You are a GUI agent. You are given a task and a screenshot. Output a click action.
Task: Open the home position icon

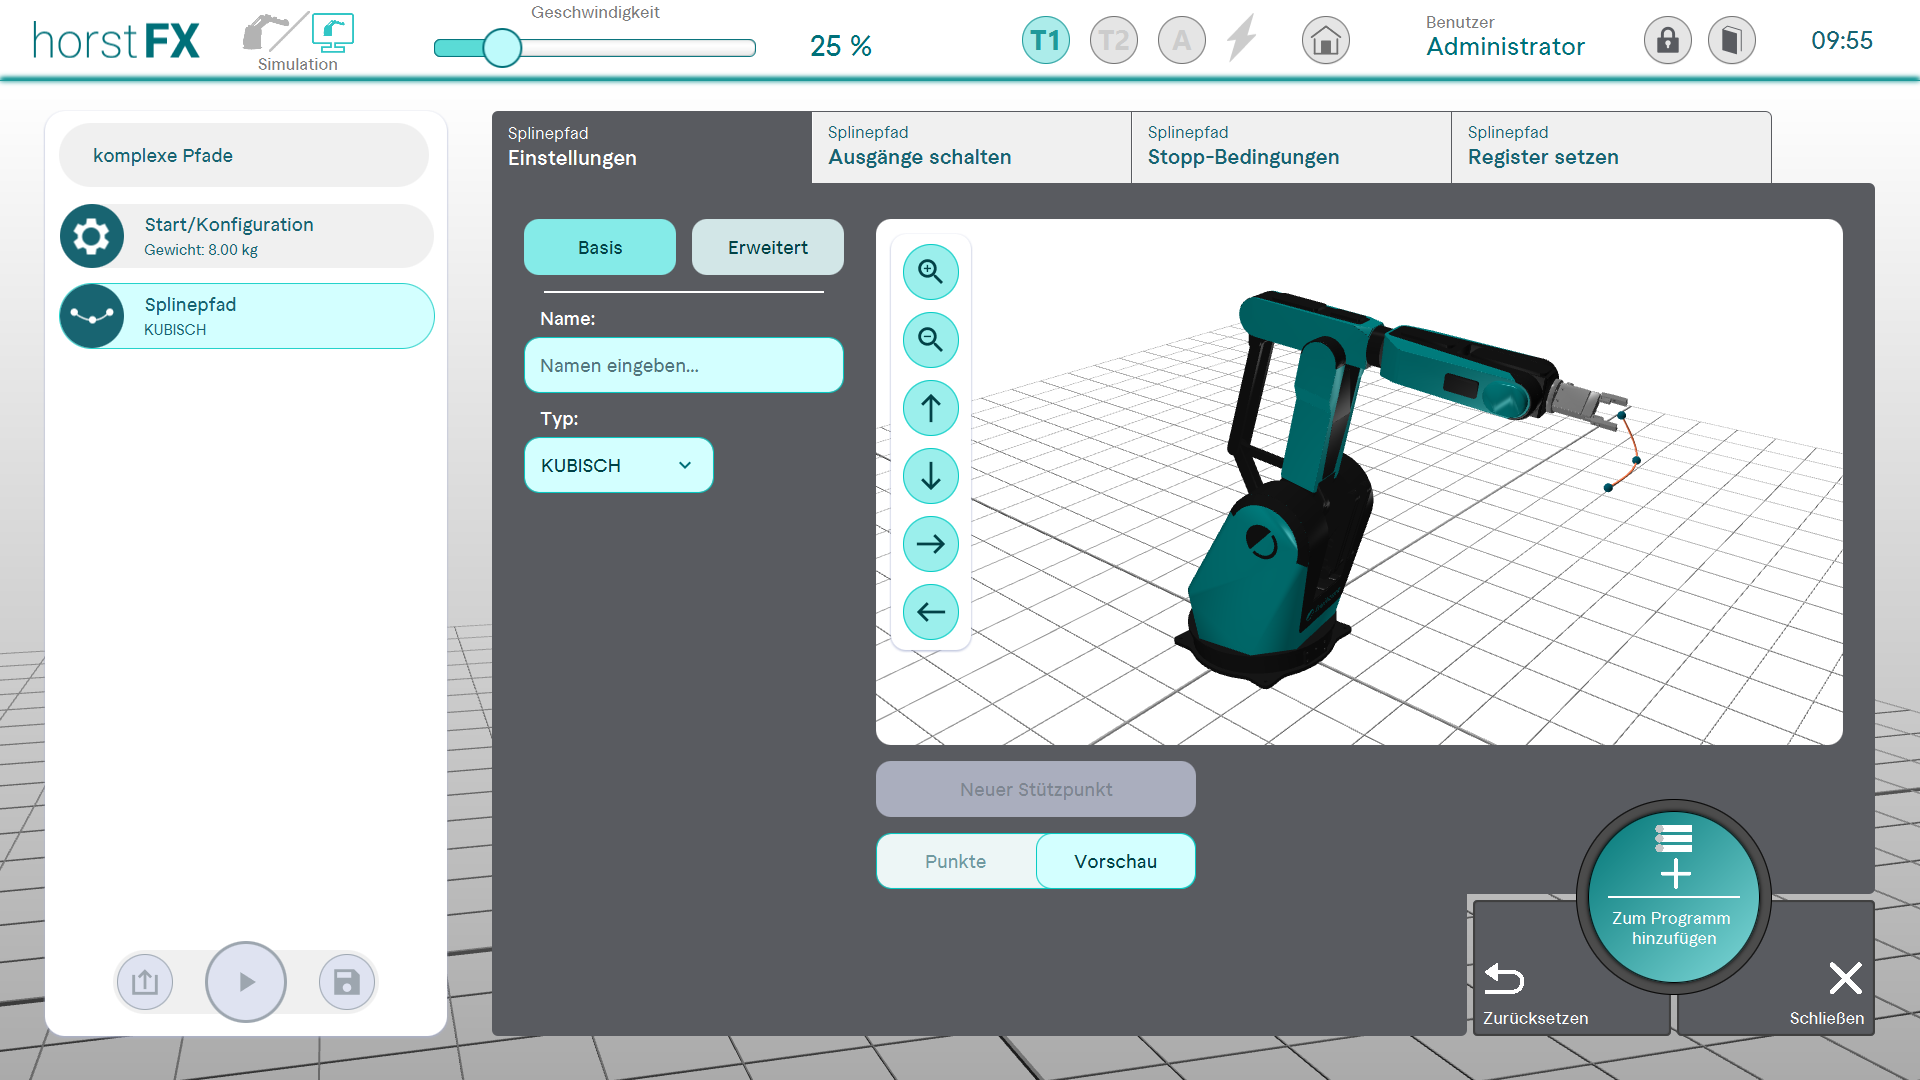pos(1325,41)
